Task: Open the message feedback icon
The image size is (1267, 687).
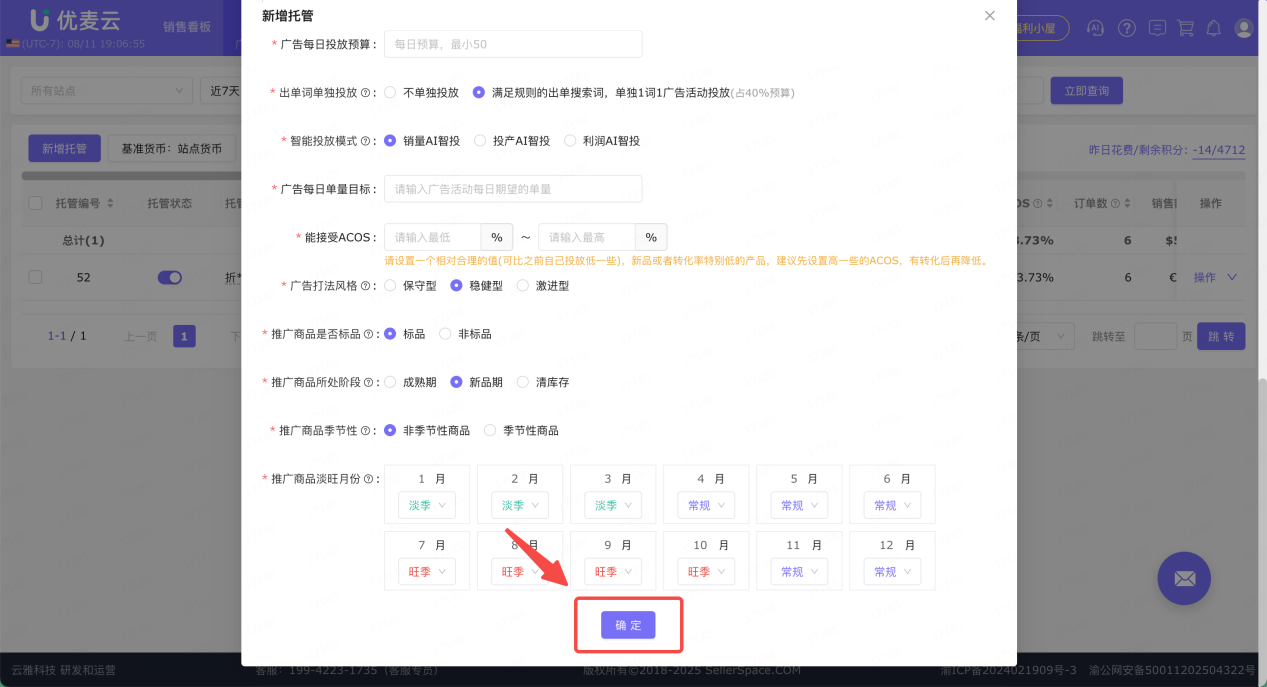Action: point(1158,28)
